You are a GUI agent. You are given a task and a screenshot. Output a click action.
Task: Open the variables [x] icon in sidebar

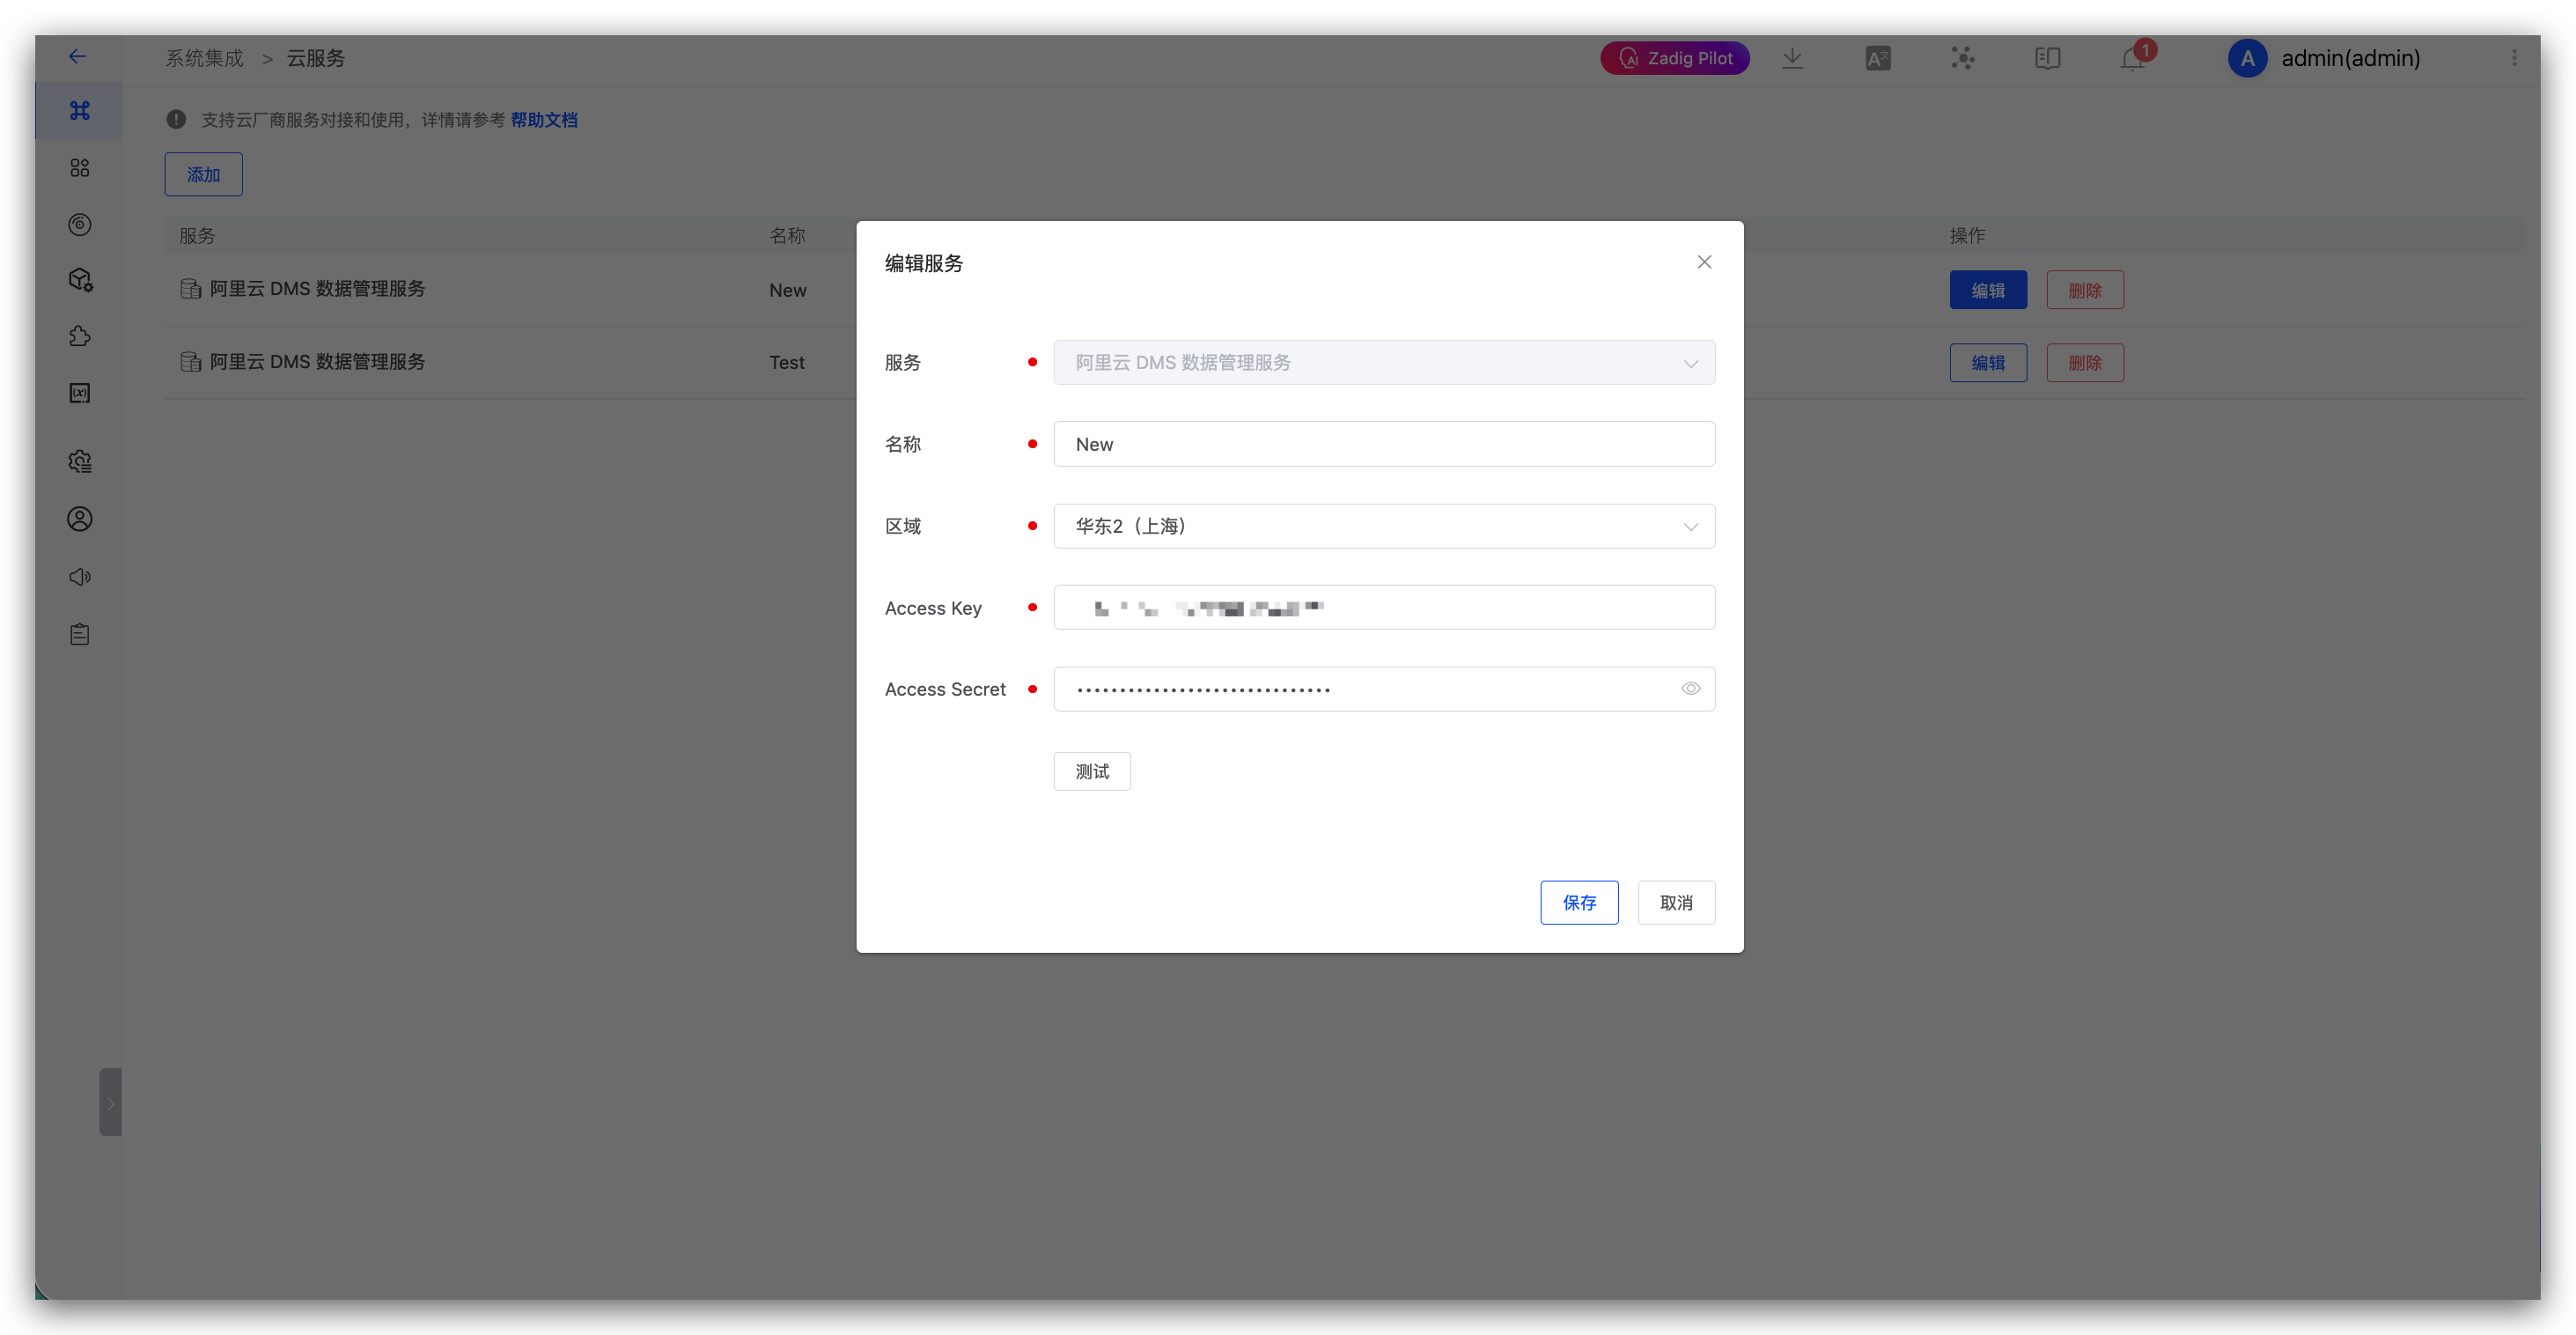pos(80,392)
